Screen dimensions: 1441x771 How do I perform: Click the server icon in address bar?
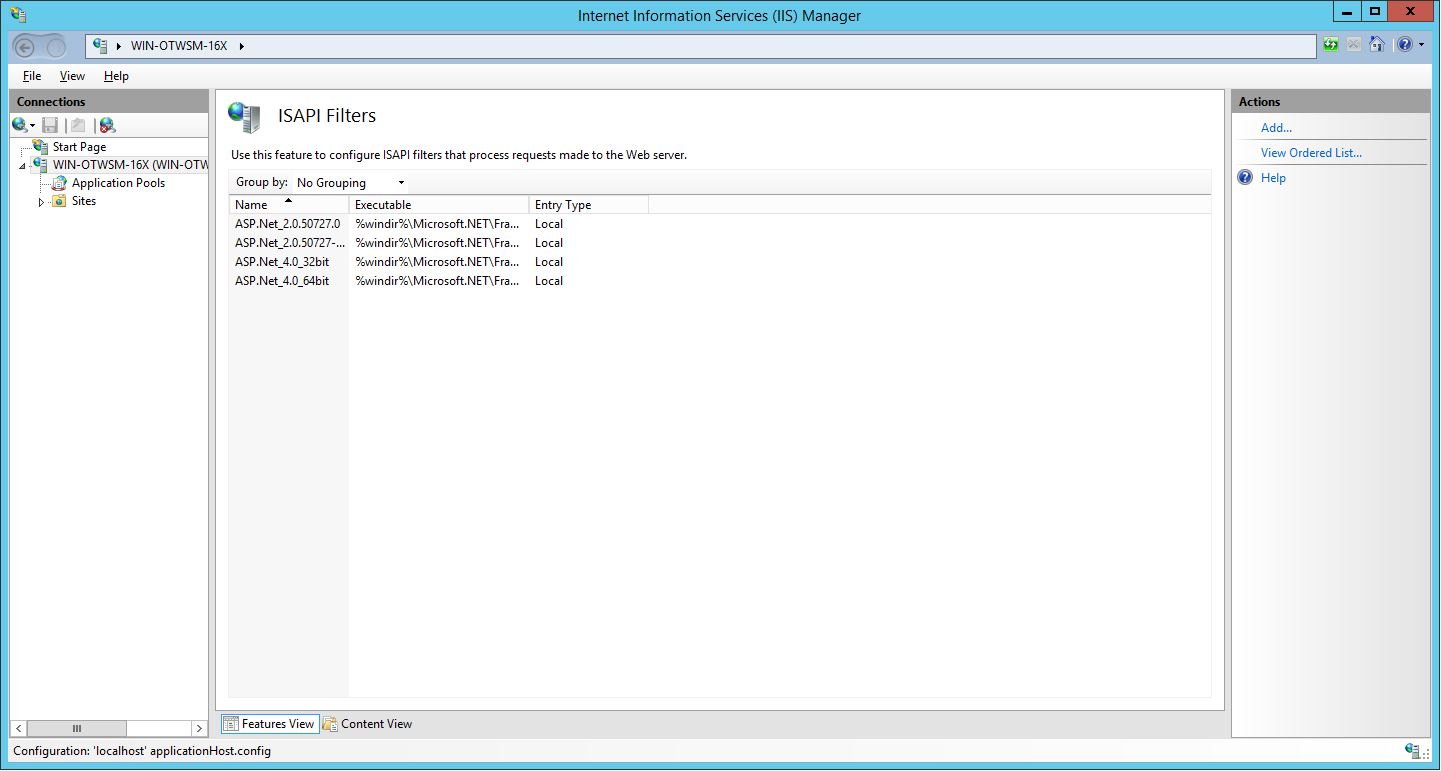[100, 46]
